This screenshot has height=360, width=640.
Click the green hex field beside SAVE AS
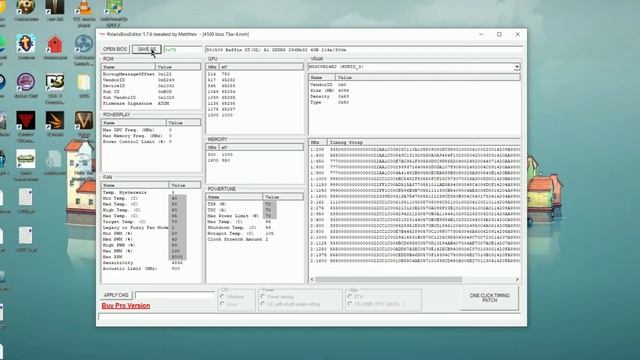183,50
